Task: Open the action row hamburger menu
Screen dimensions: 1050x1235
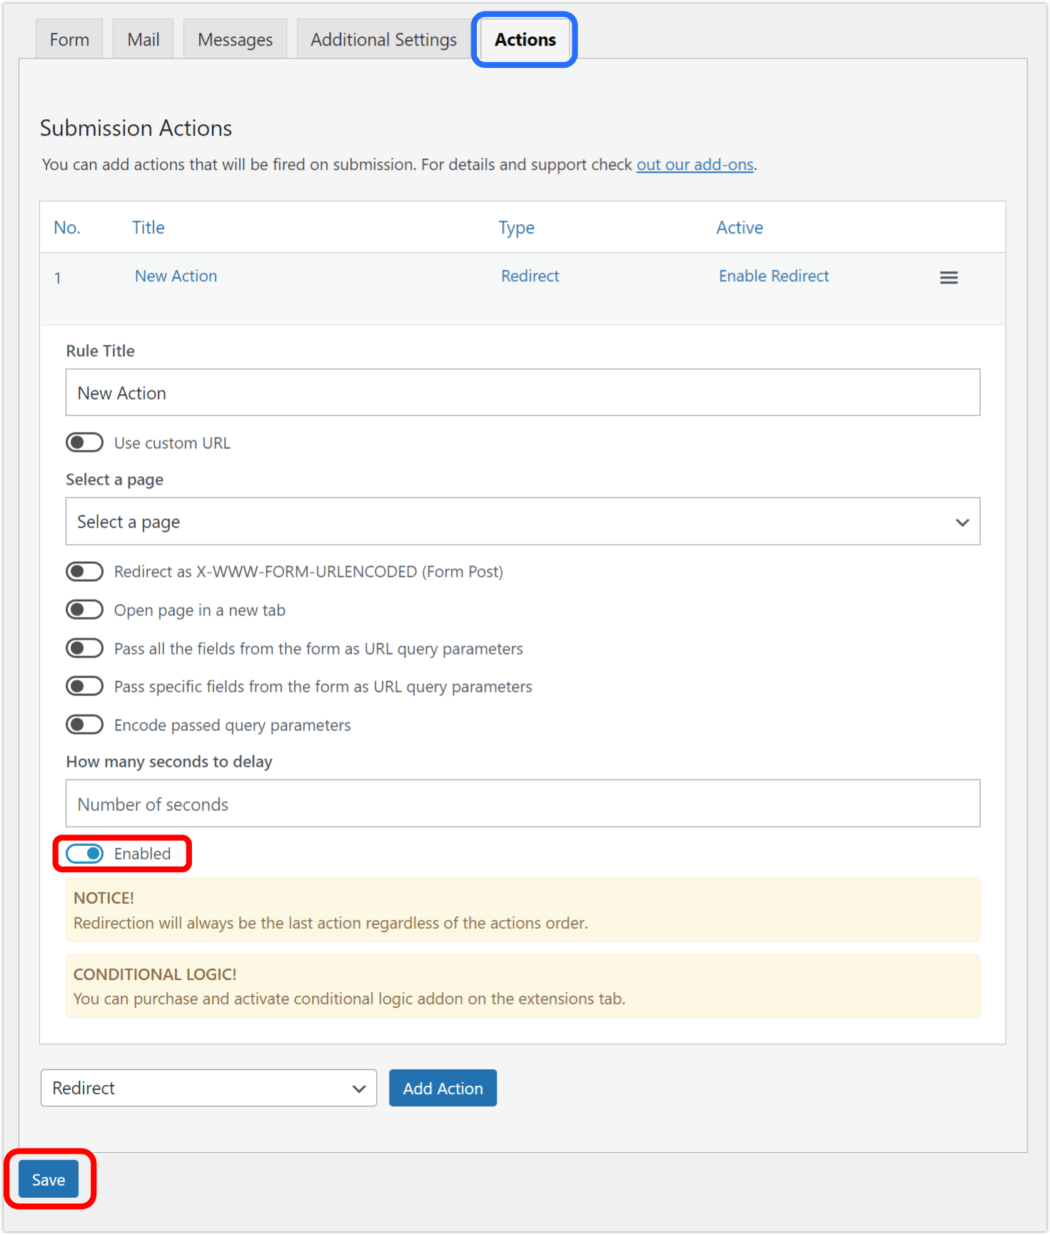Action: (948, 277)
